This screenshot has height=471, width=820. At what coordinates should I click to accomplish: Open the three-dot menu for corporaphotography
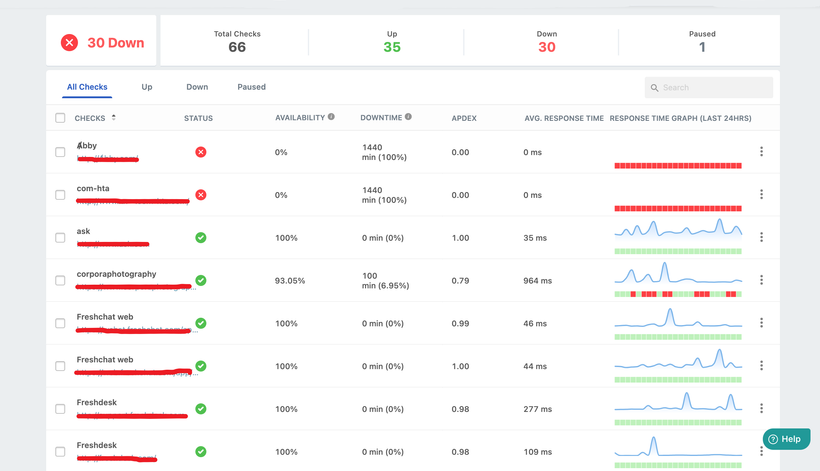pyautogui.click(x=761, y=280)
